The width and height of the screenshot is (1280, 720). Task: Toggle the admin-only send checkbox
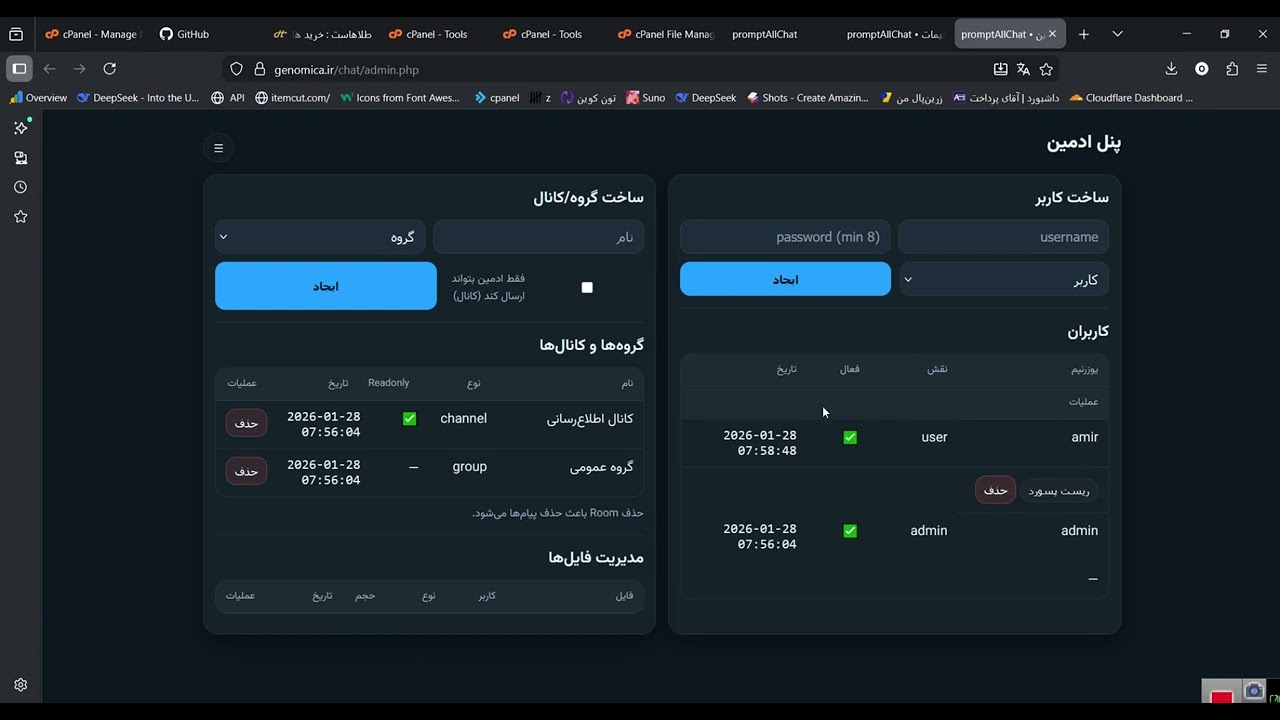coord(587,287)
